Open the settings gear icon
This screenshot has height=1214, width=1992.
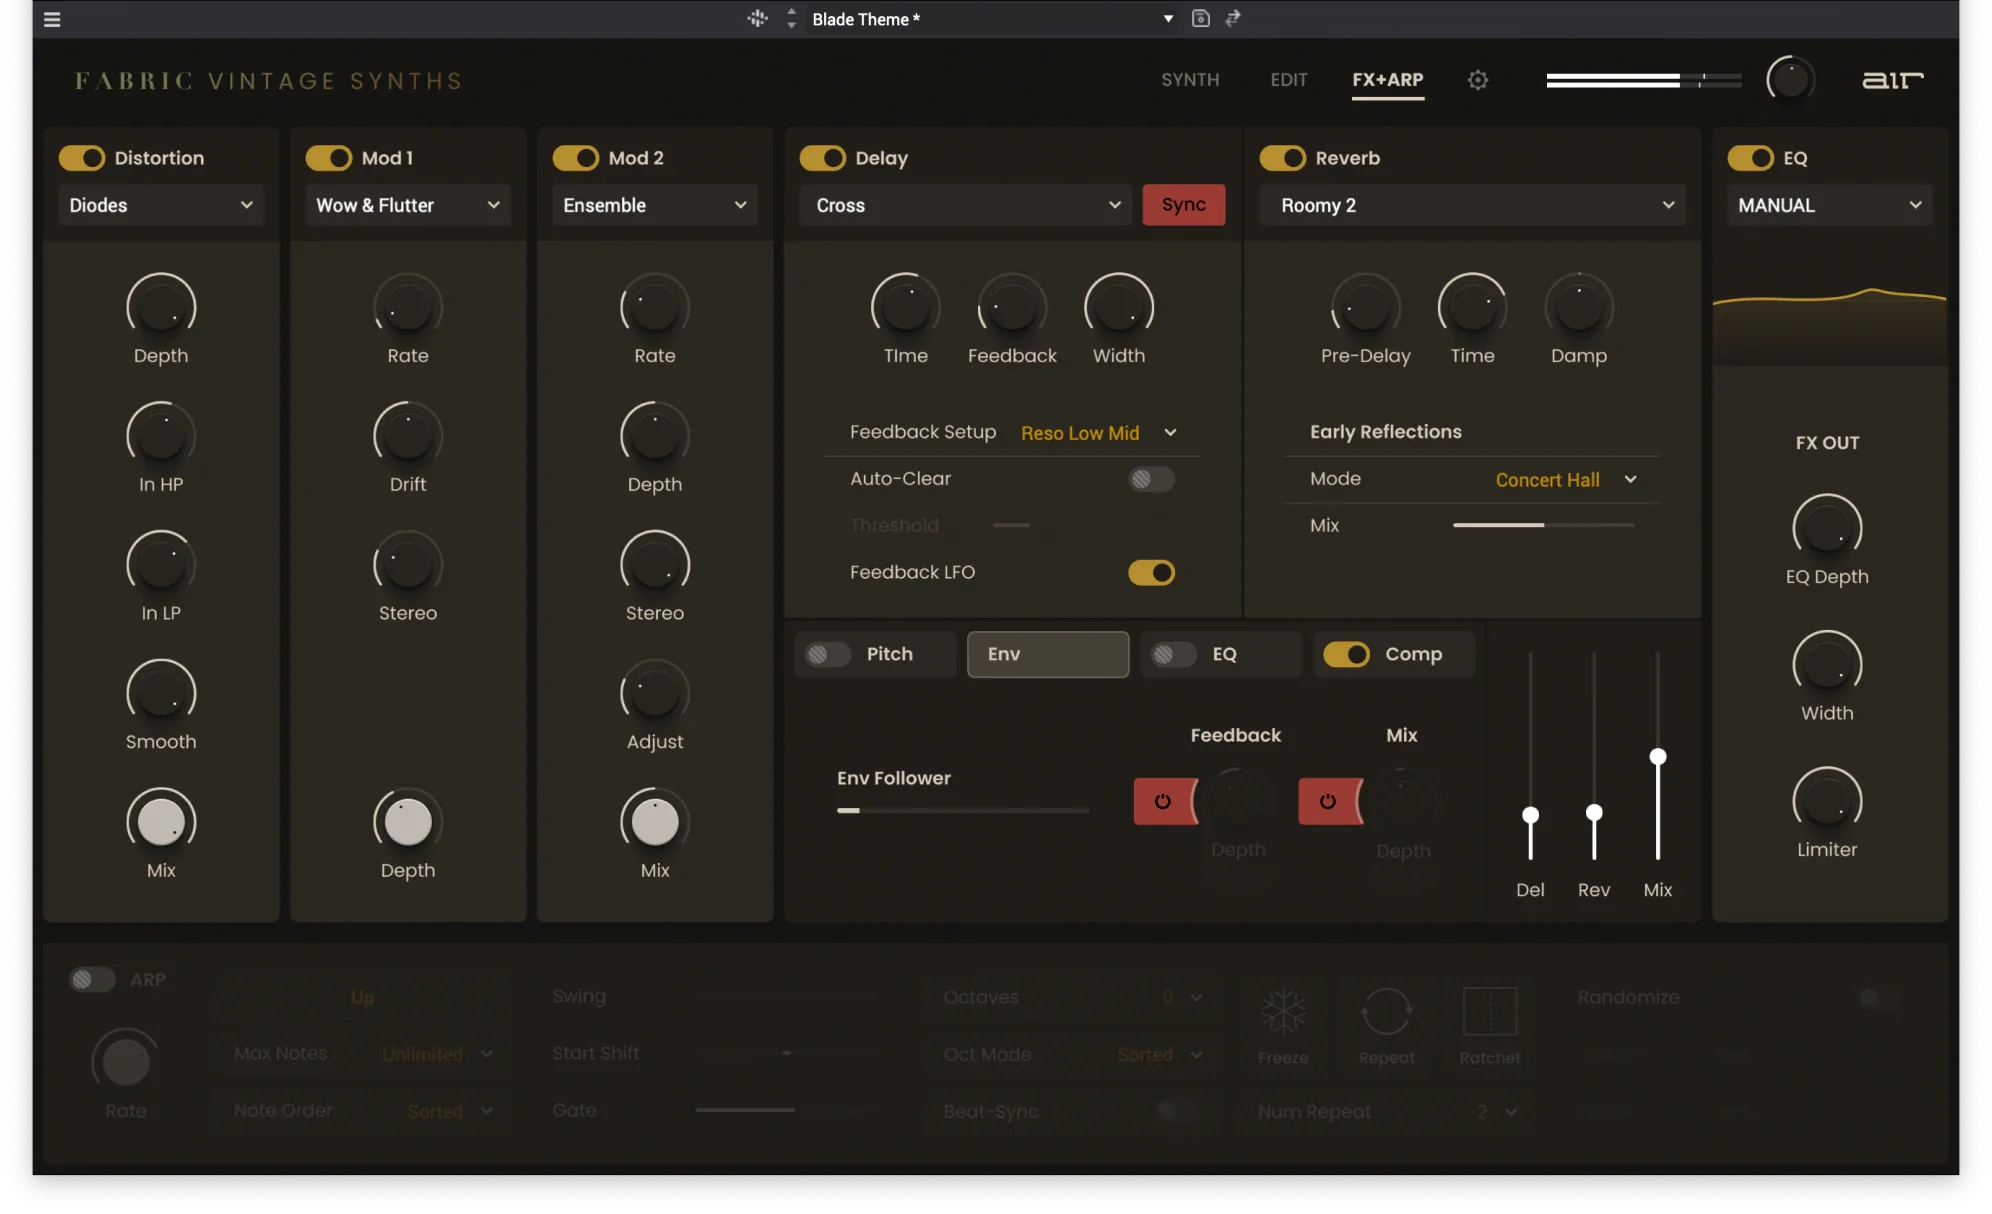pos(1477,80)
